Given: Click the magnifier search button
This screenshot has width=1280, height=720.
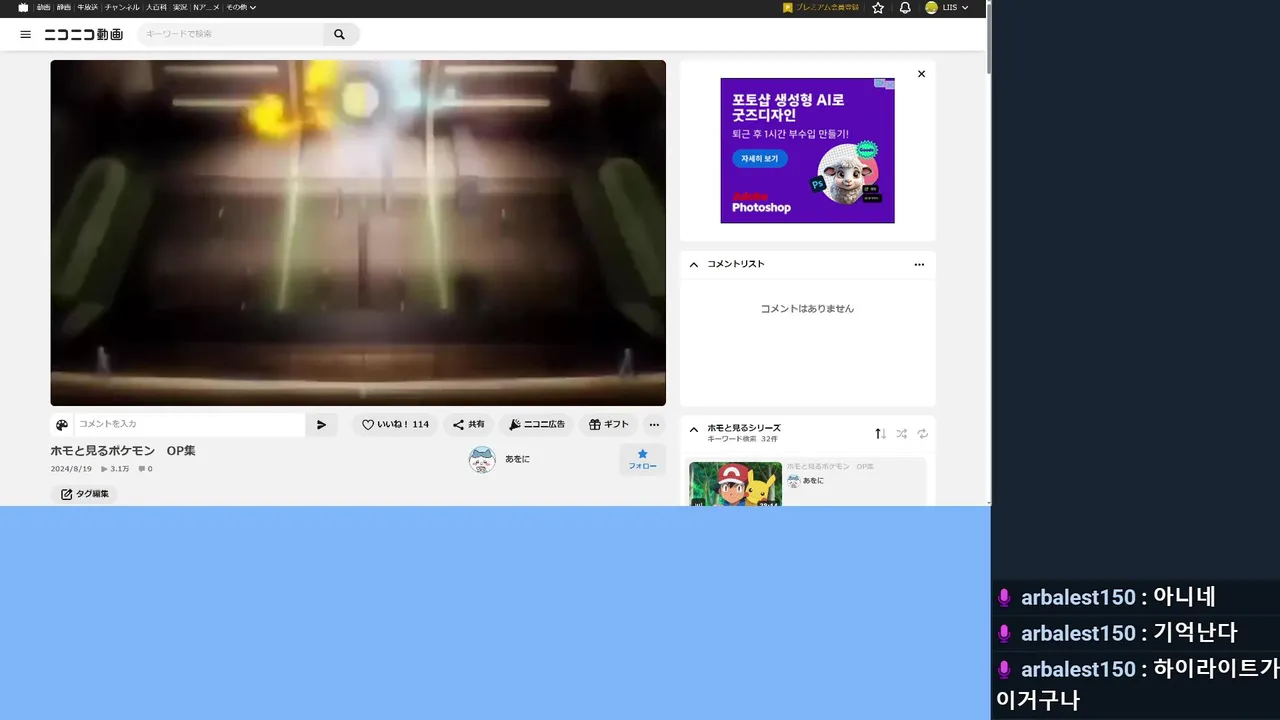Looking at the screenshot, I should click(340, 34).
